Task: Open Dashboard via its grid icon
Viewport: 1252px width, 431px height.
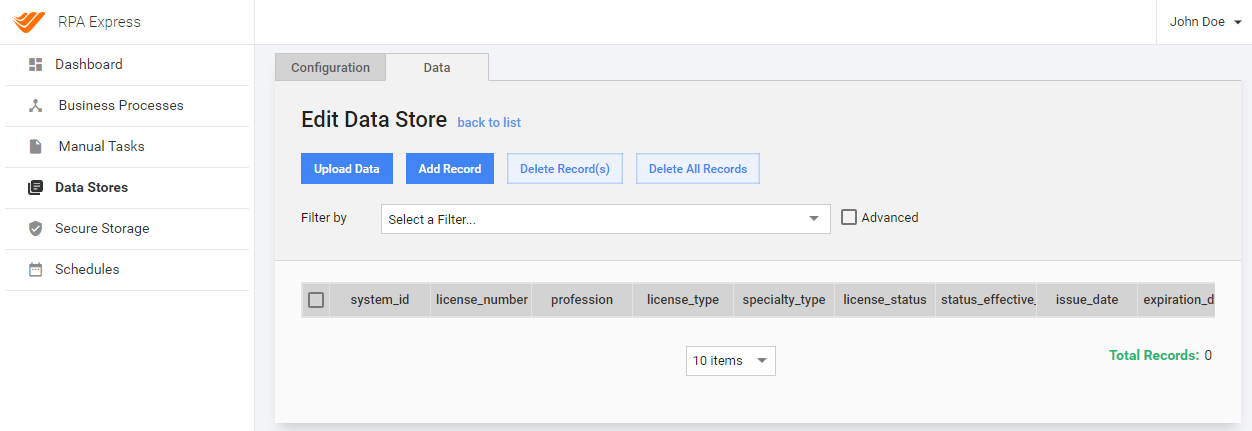Action: point(36,64)
